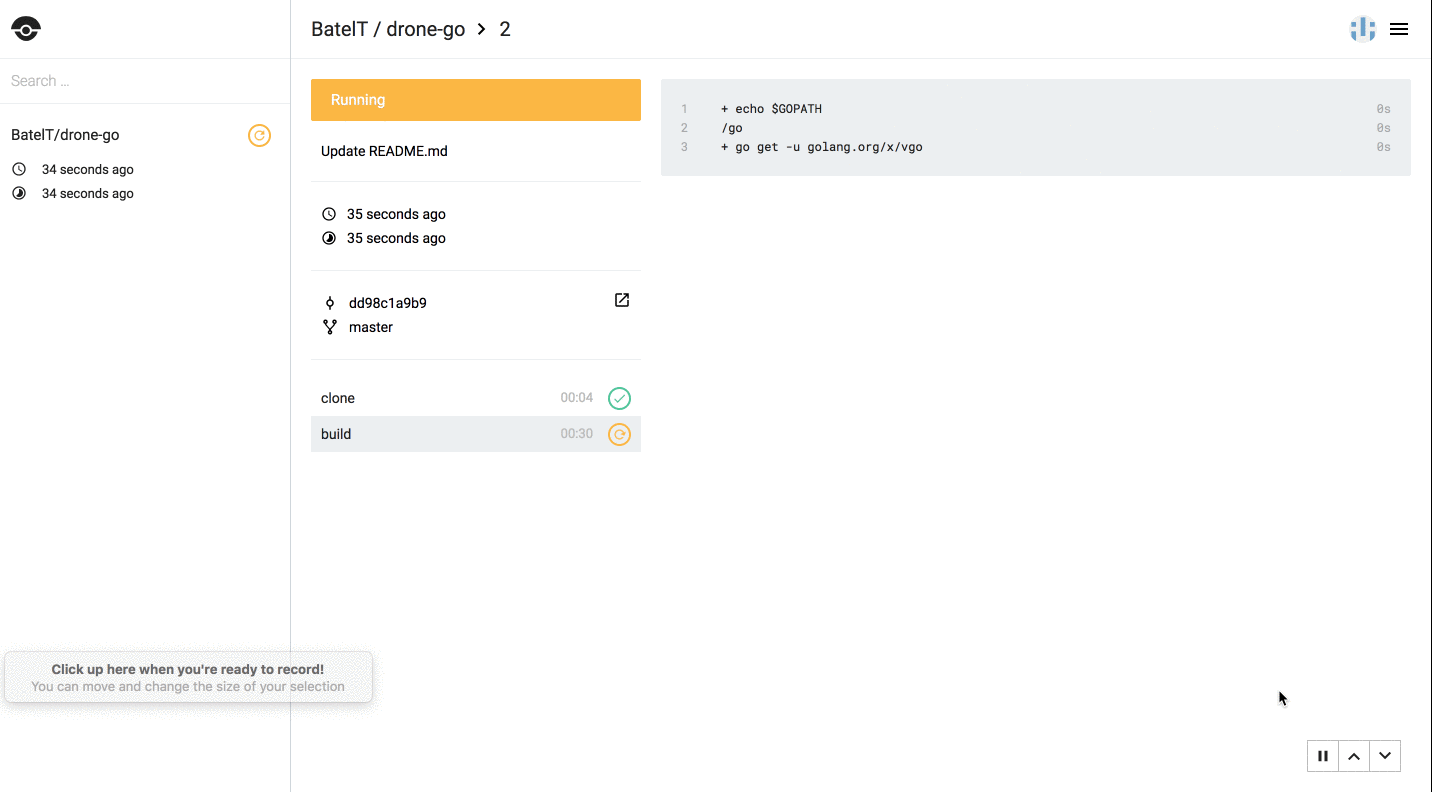Click the commit hash icon
Image resolution: width=1432 pixels, height=792 pixels.
click(329, 303)
